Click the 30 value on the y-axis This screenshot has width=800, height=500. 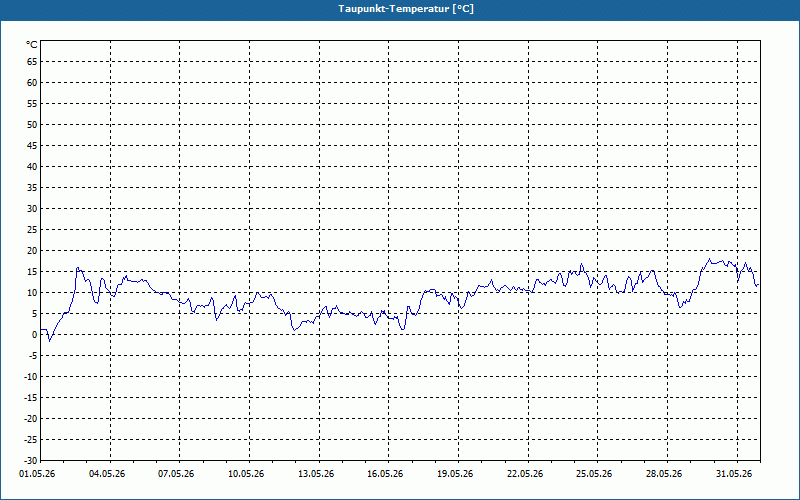click(x=32, y=209)
